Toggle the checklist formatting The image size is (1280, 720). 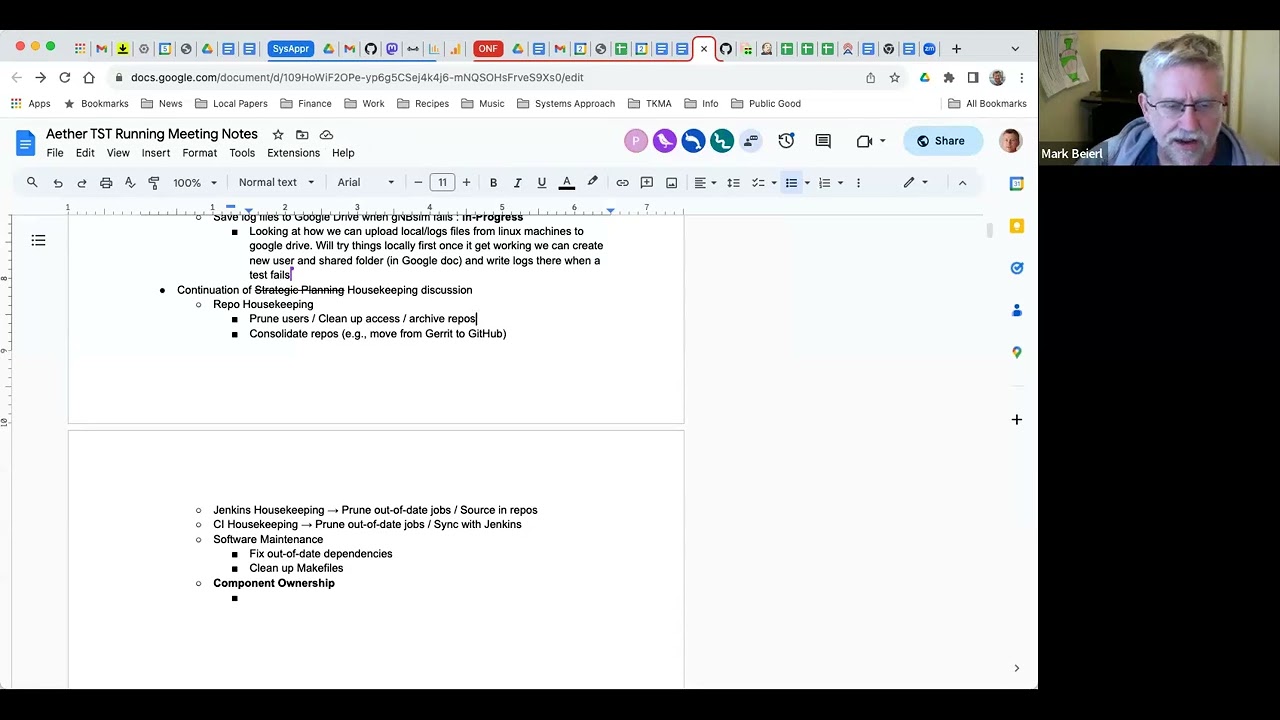pyautogui.click(x=758, y=182)
